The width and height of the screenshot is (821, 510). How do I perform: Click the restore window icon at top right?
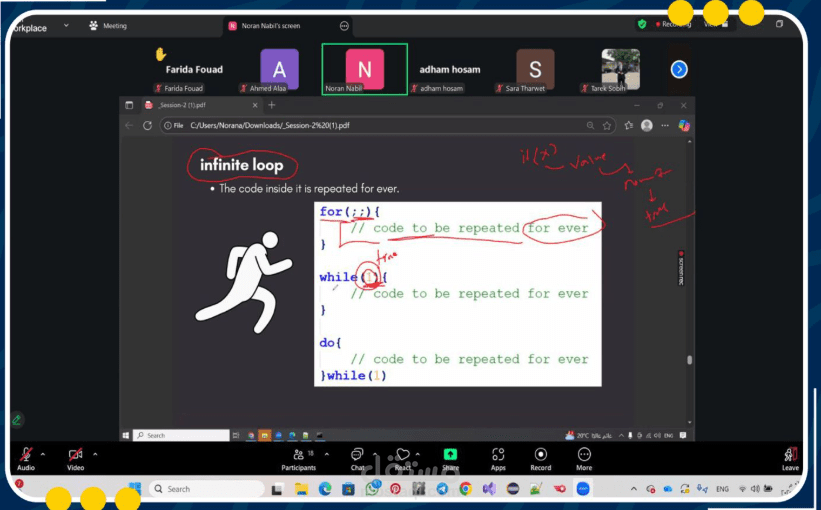[x=779, y=24]
